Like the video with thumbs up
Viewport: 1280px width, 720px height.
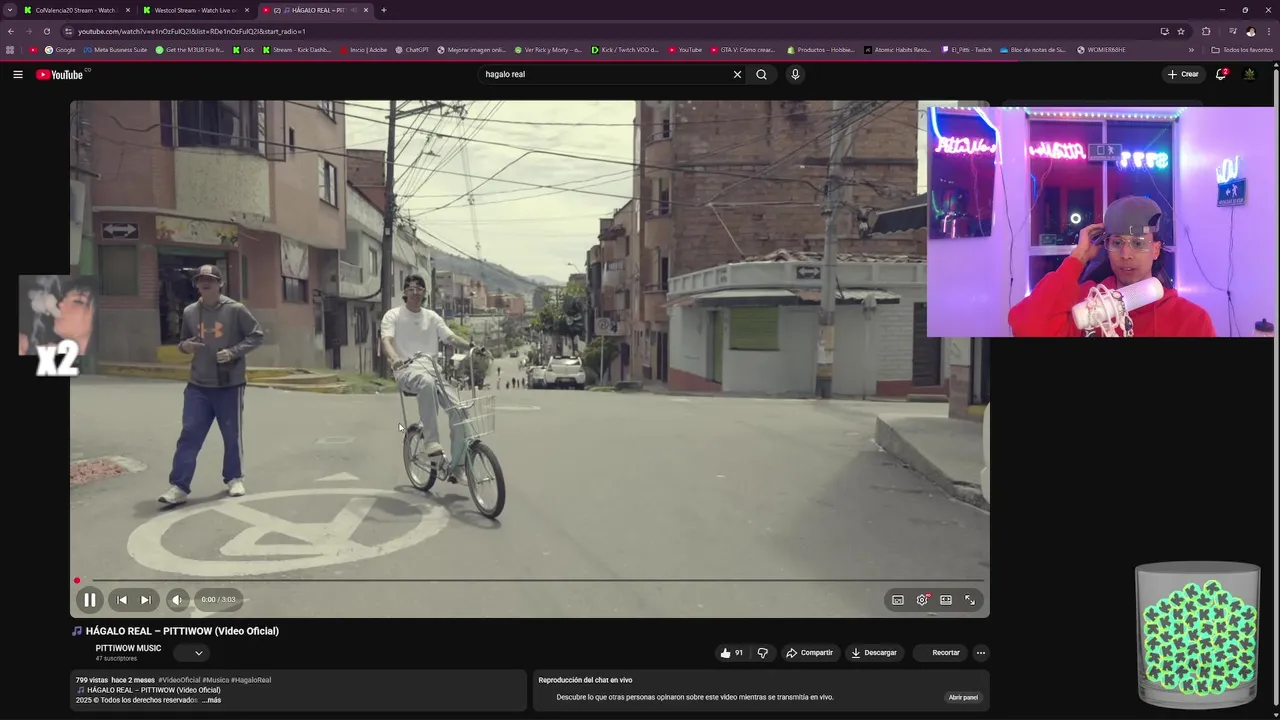[731, 653]
